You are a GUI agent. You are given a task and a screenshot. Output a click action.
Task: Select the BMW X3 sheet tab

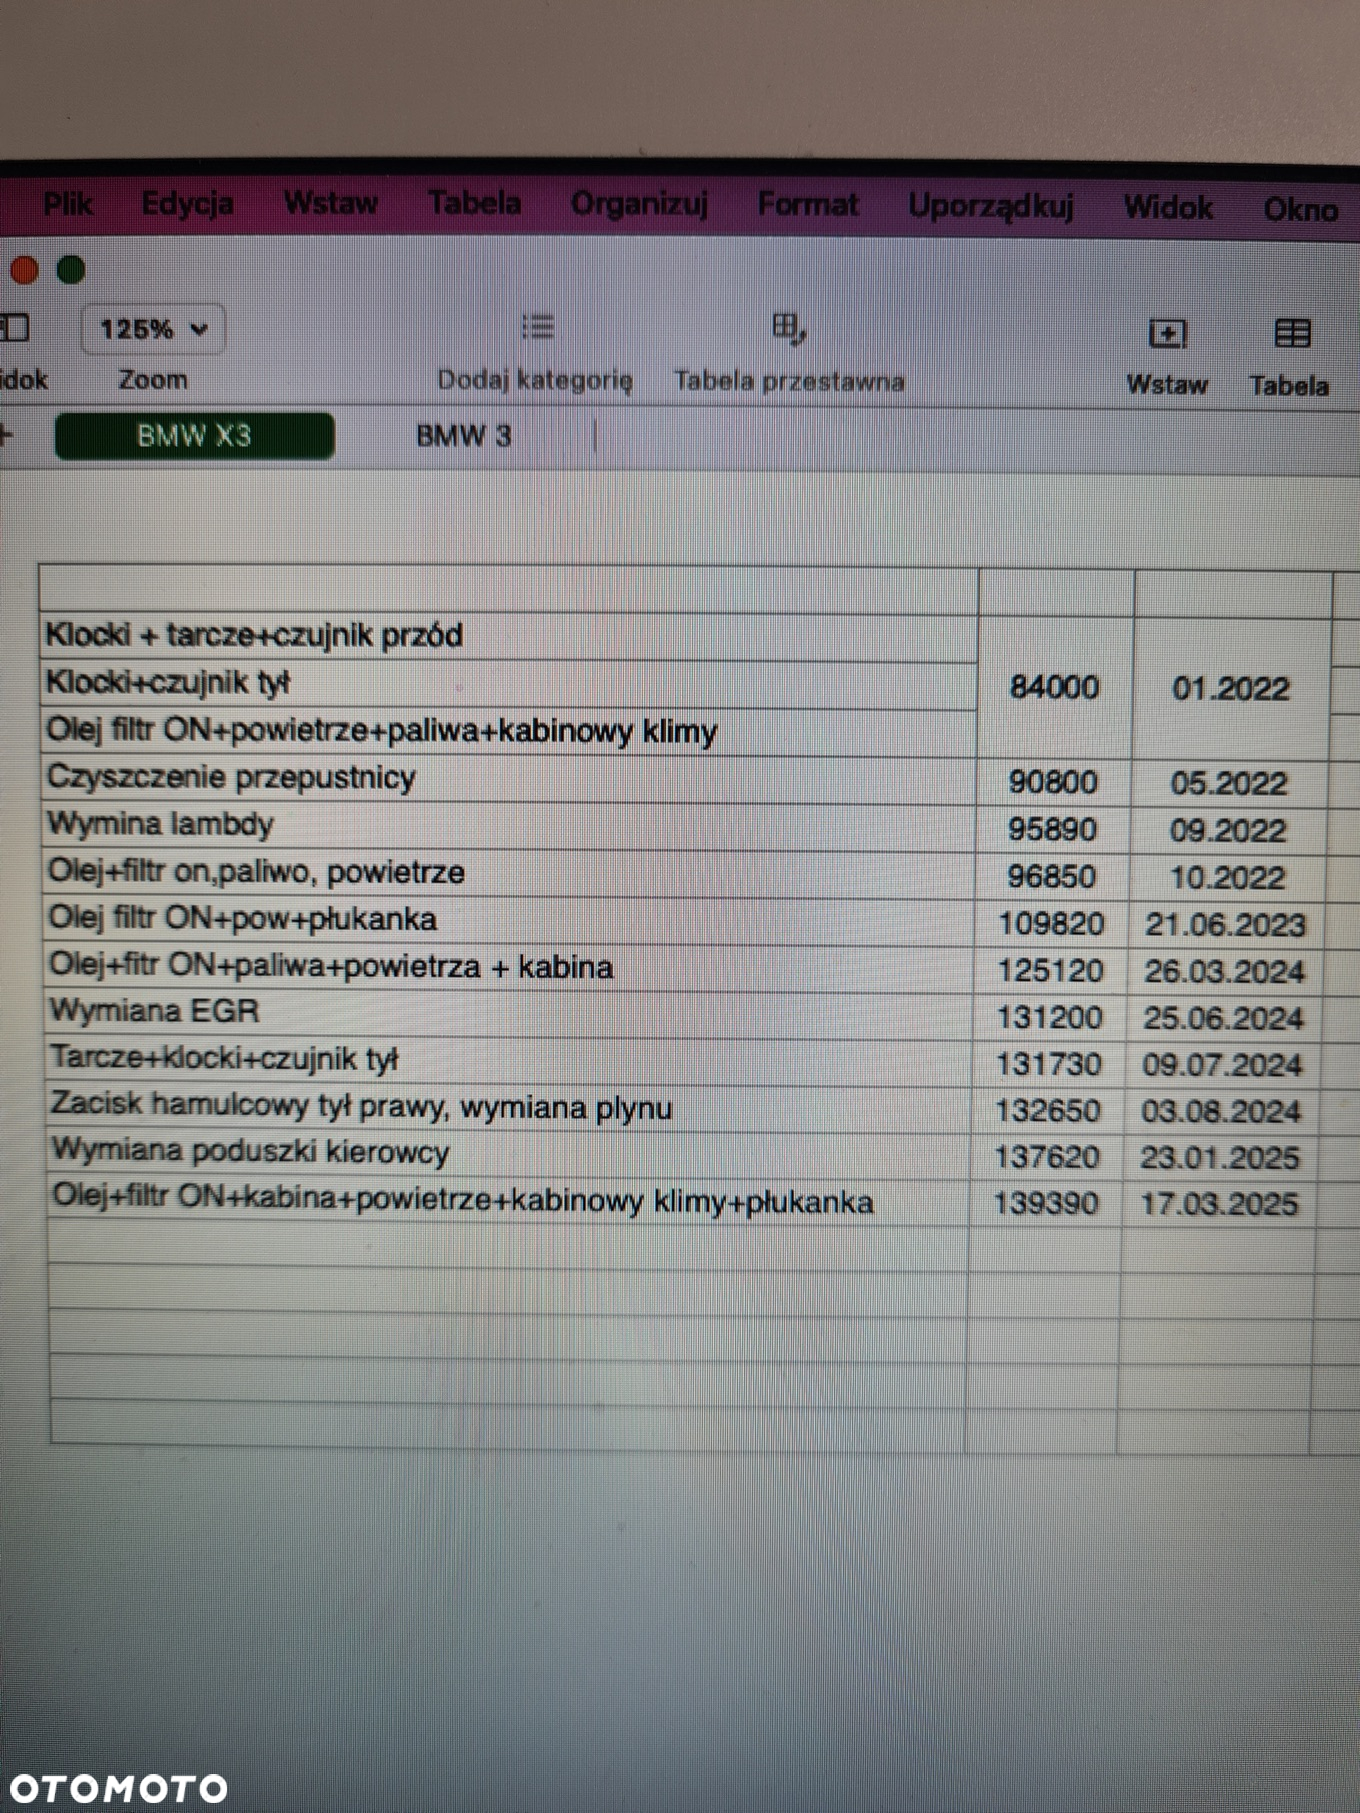coord(194,436)
